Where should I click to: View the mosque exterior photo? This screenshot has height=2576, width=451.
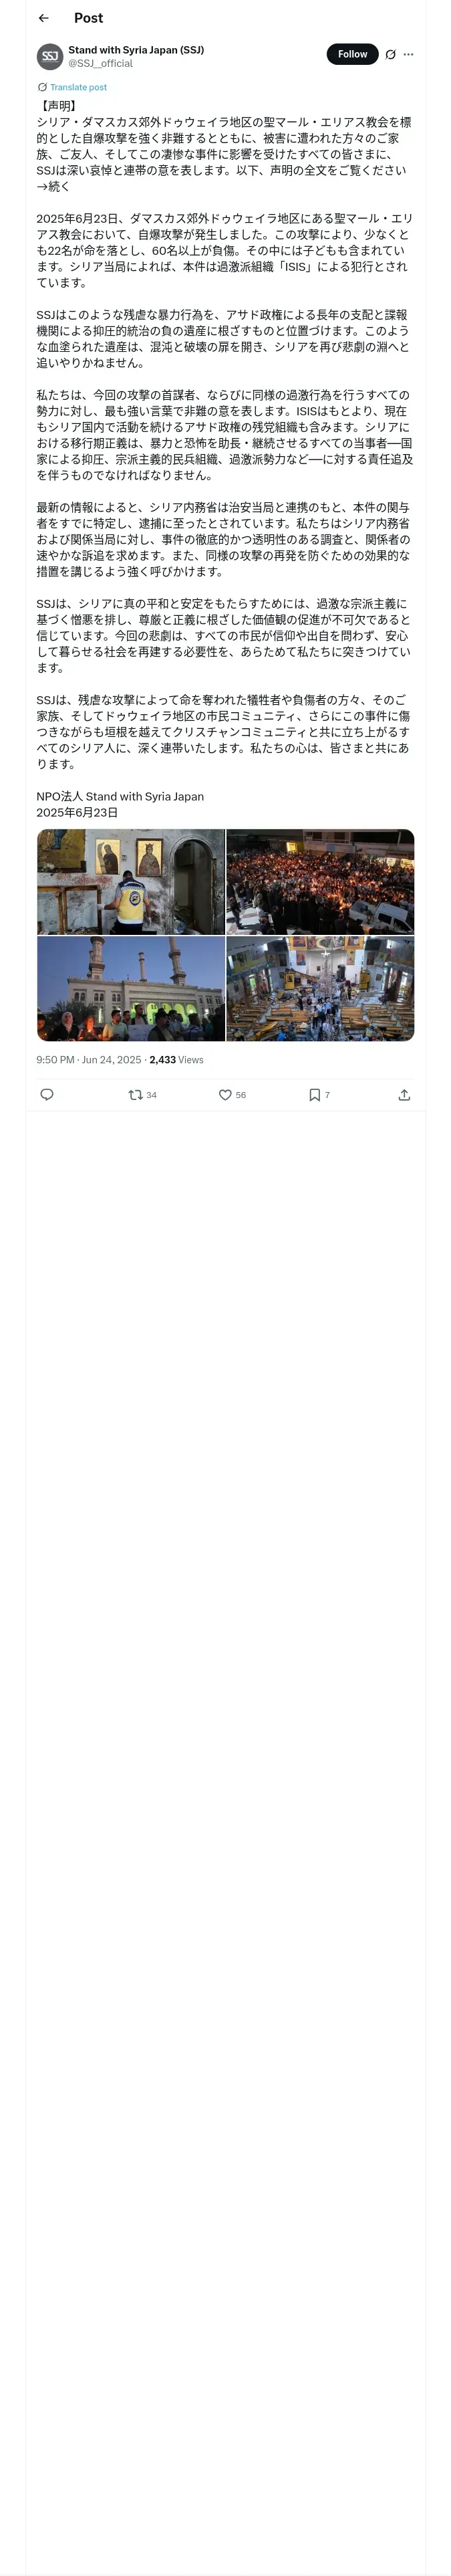pos(131,988)
